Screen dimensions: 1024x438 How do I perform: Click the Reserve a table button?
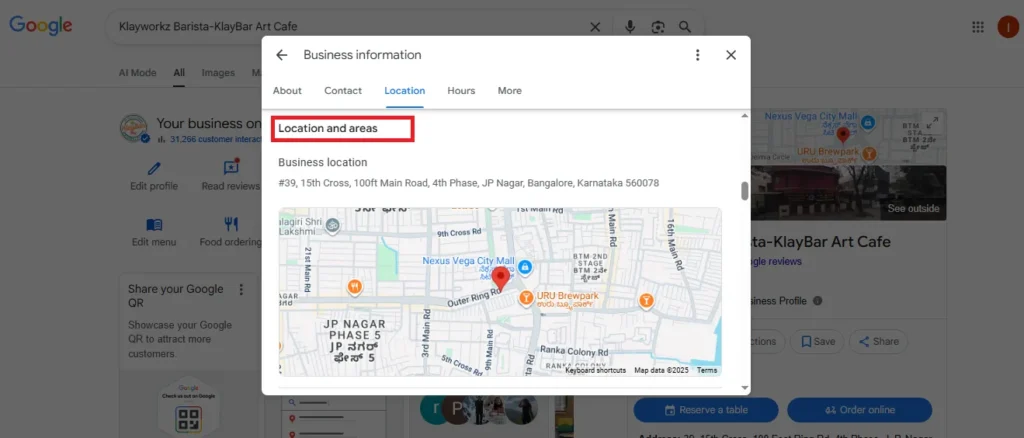706,410
